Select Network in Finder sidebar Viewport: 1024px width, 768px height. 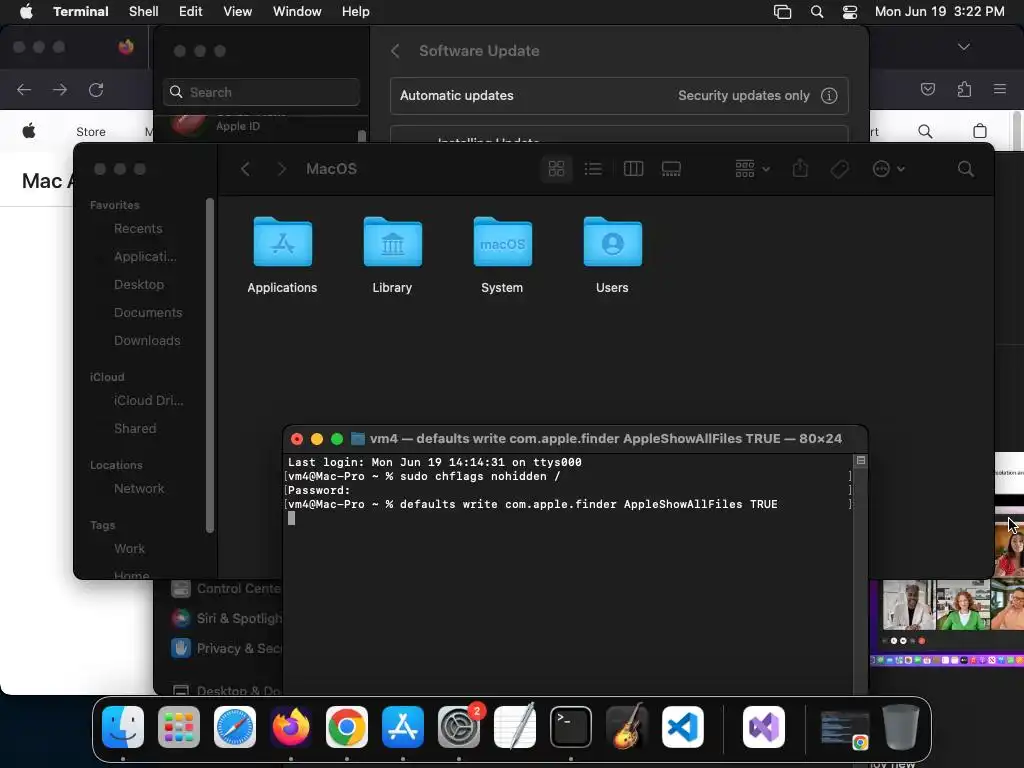138,488
